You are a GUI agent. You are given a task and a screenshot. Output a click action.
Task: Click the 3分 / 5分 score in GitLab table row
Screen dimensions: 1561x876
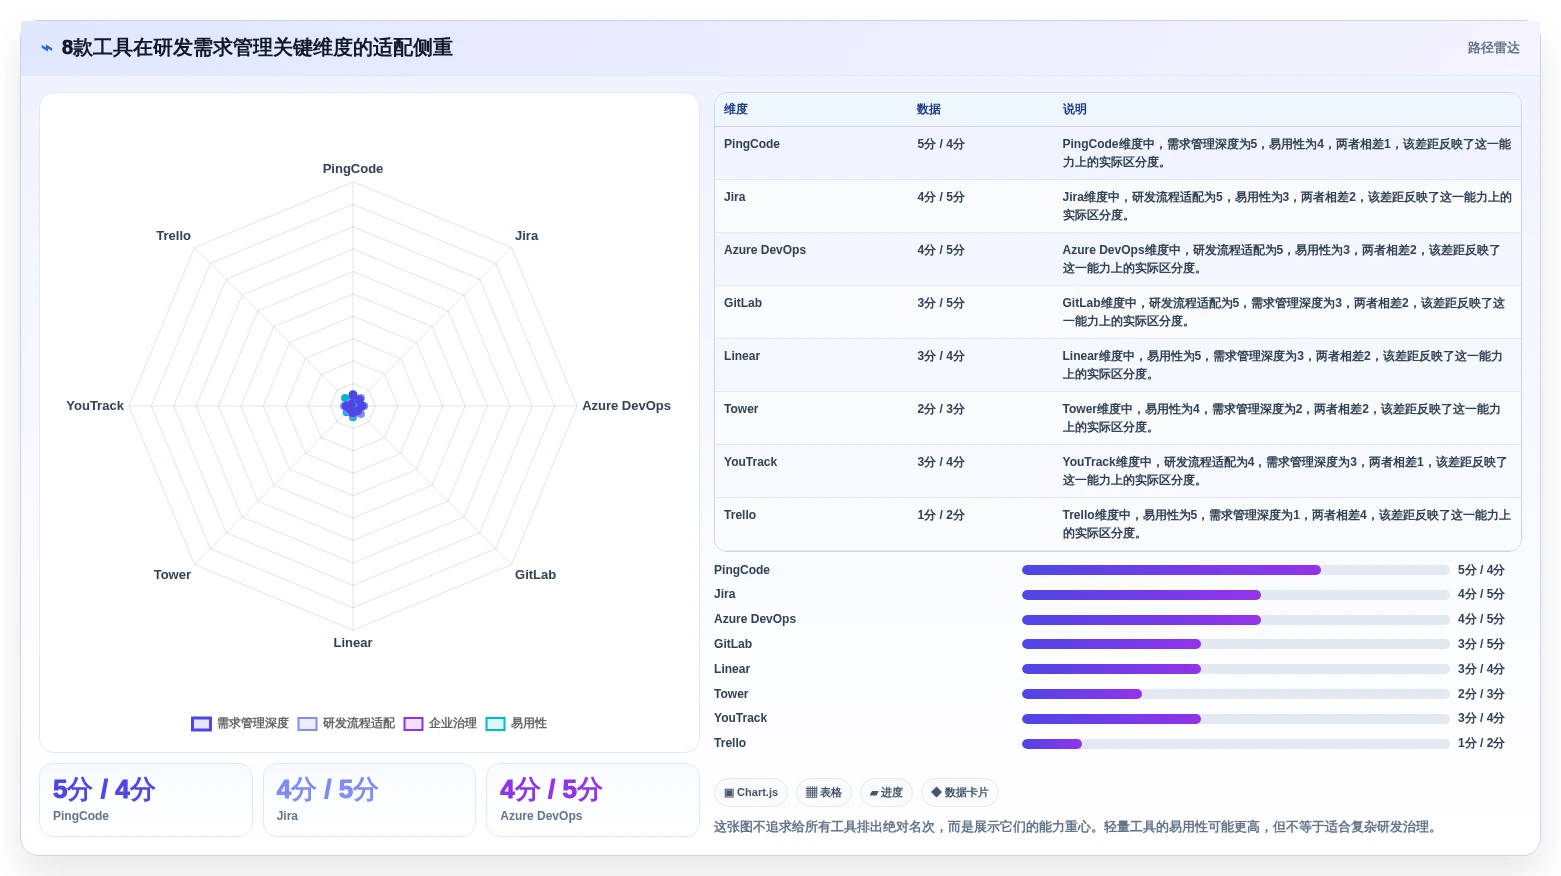[941, 303]
